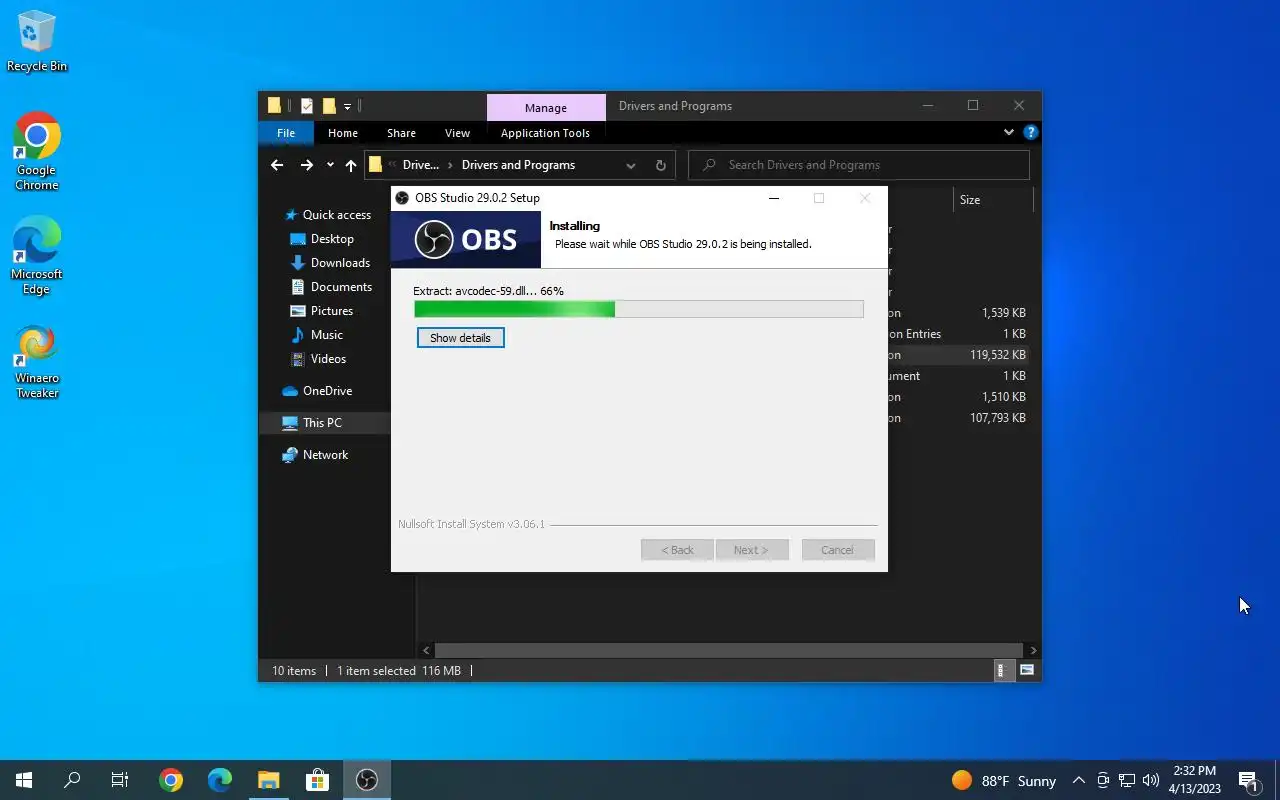Image resolution: width=1280 pixels, height=800 pixels.
Task: Open the Application Tools tab
Action: [545, 133]
